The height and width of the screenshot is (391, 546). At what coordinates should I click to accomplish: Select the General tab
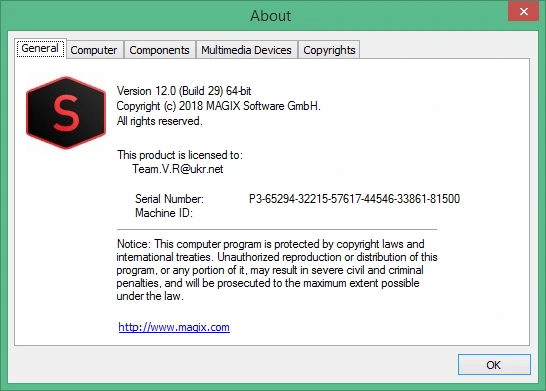pyautogui.click(x=40, y=48)
